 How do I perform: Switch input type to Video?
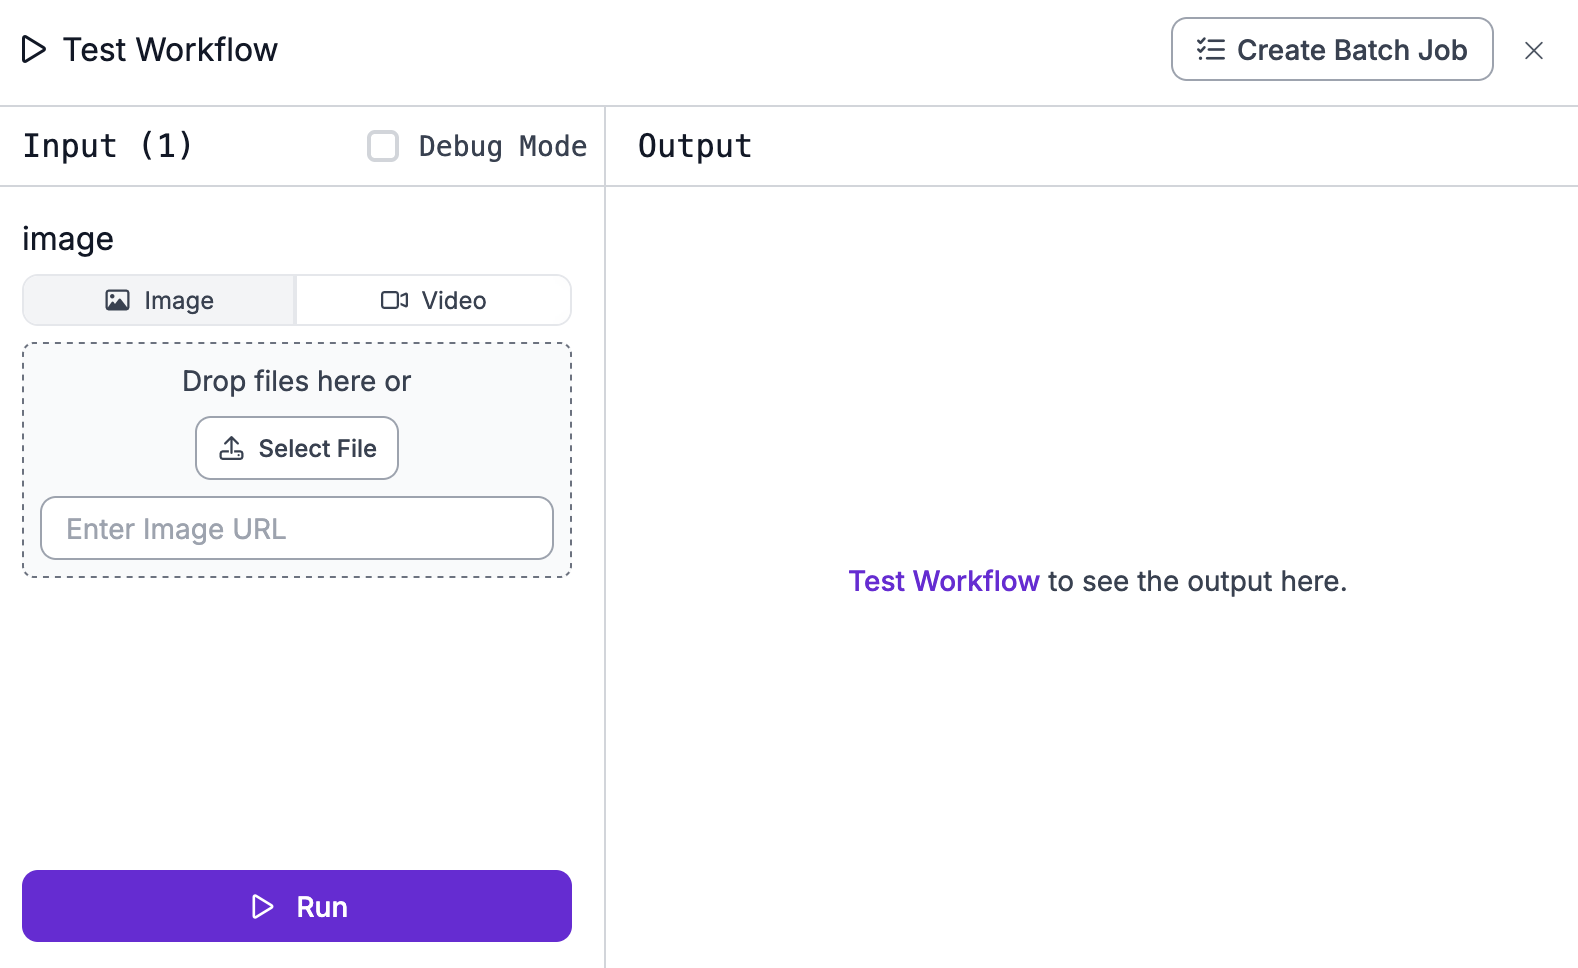[434, 300]
